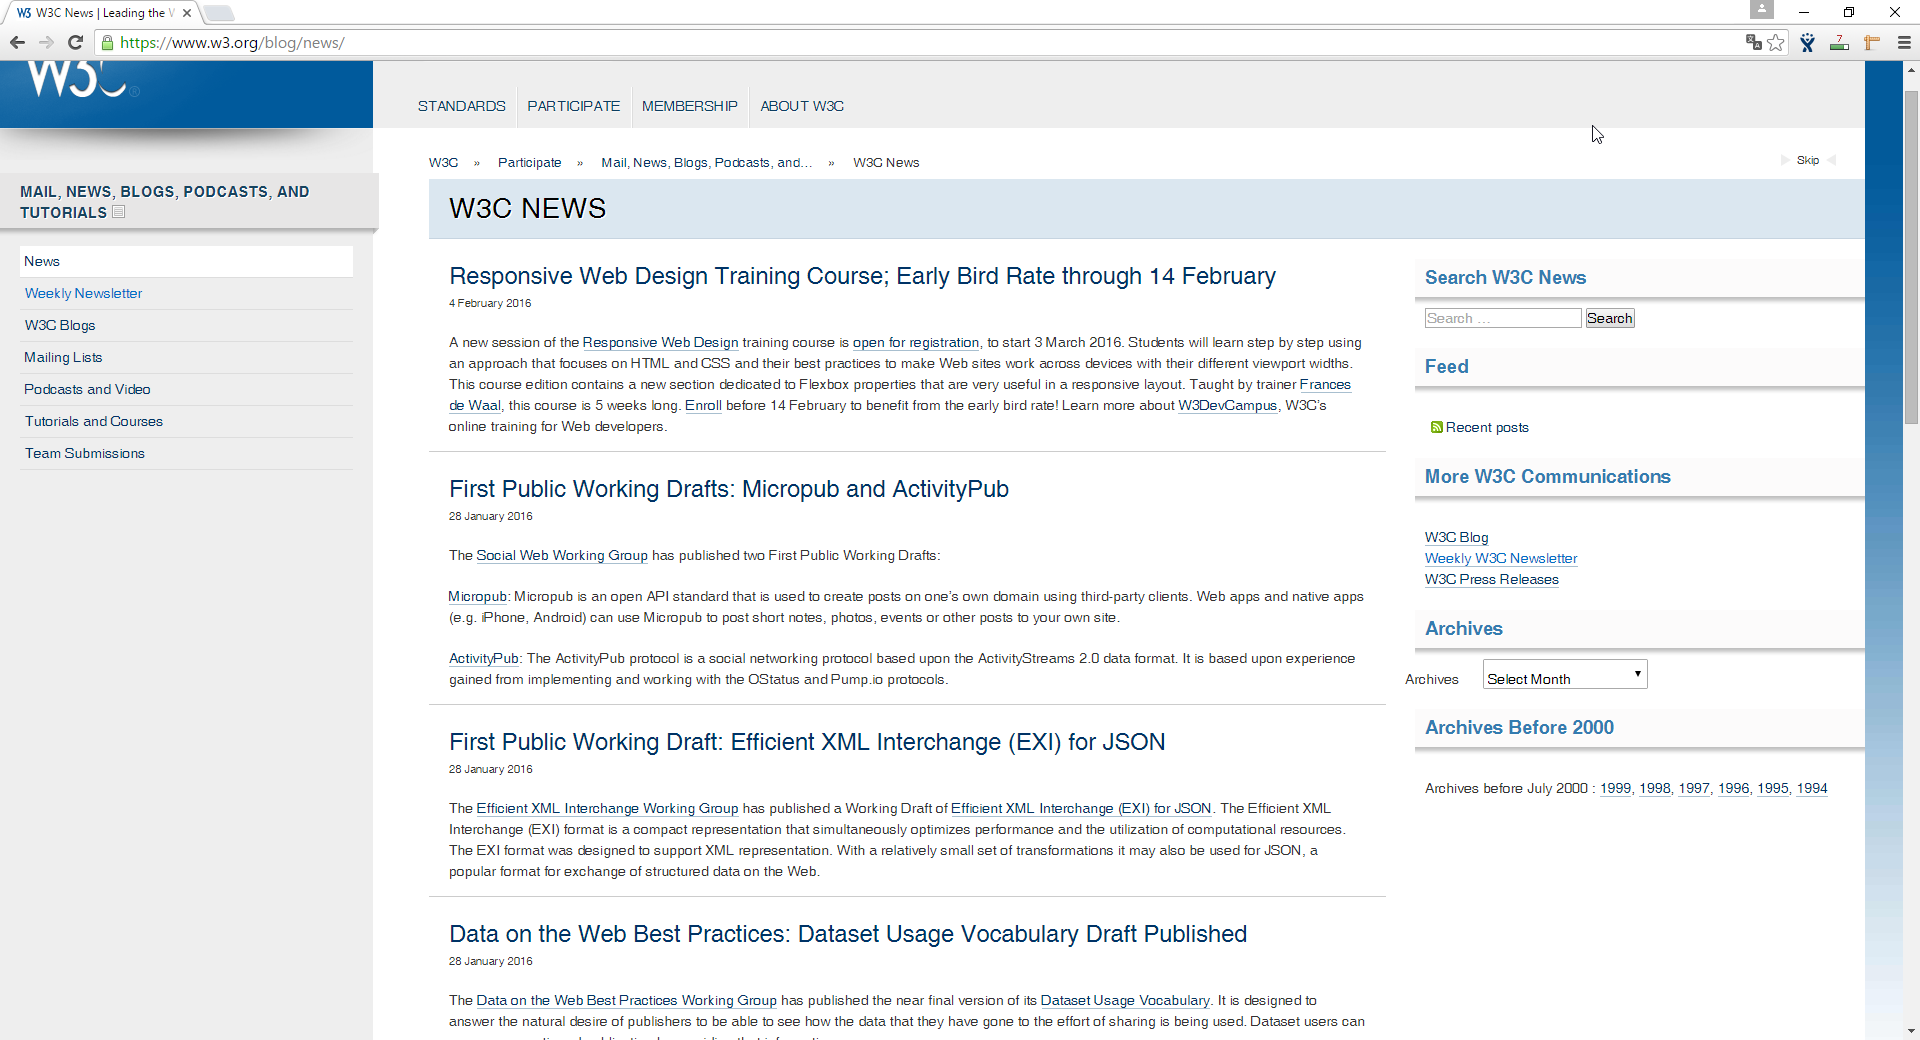Click the Participate breadcrumb link

click(x=529, y=162)
